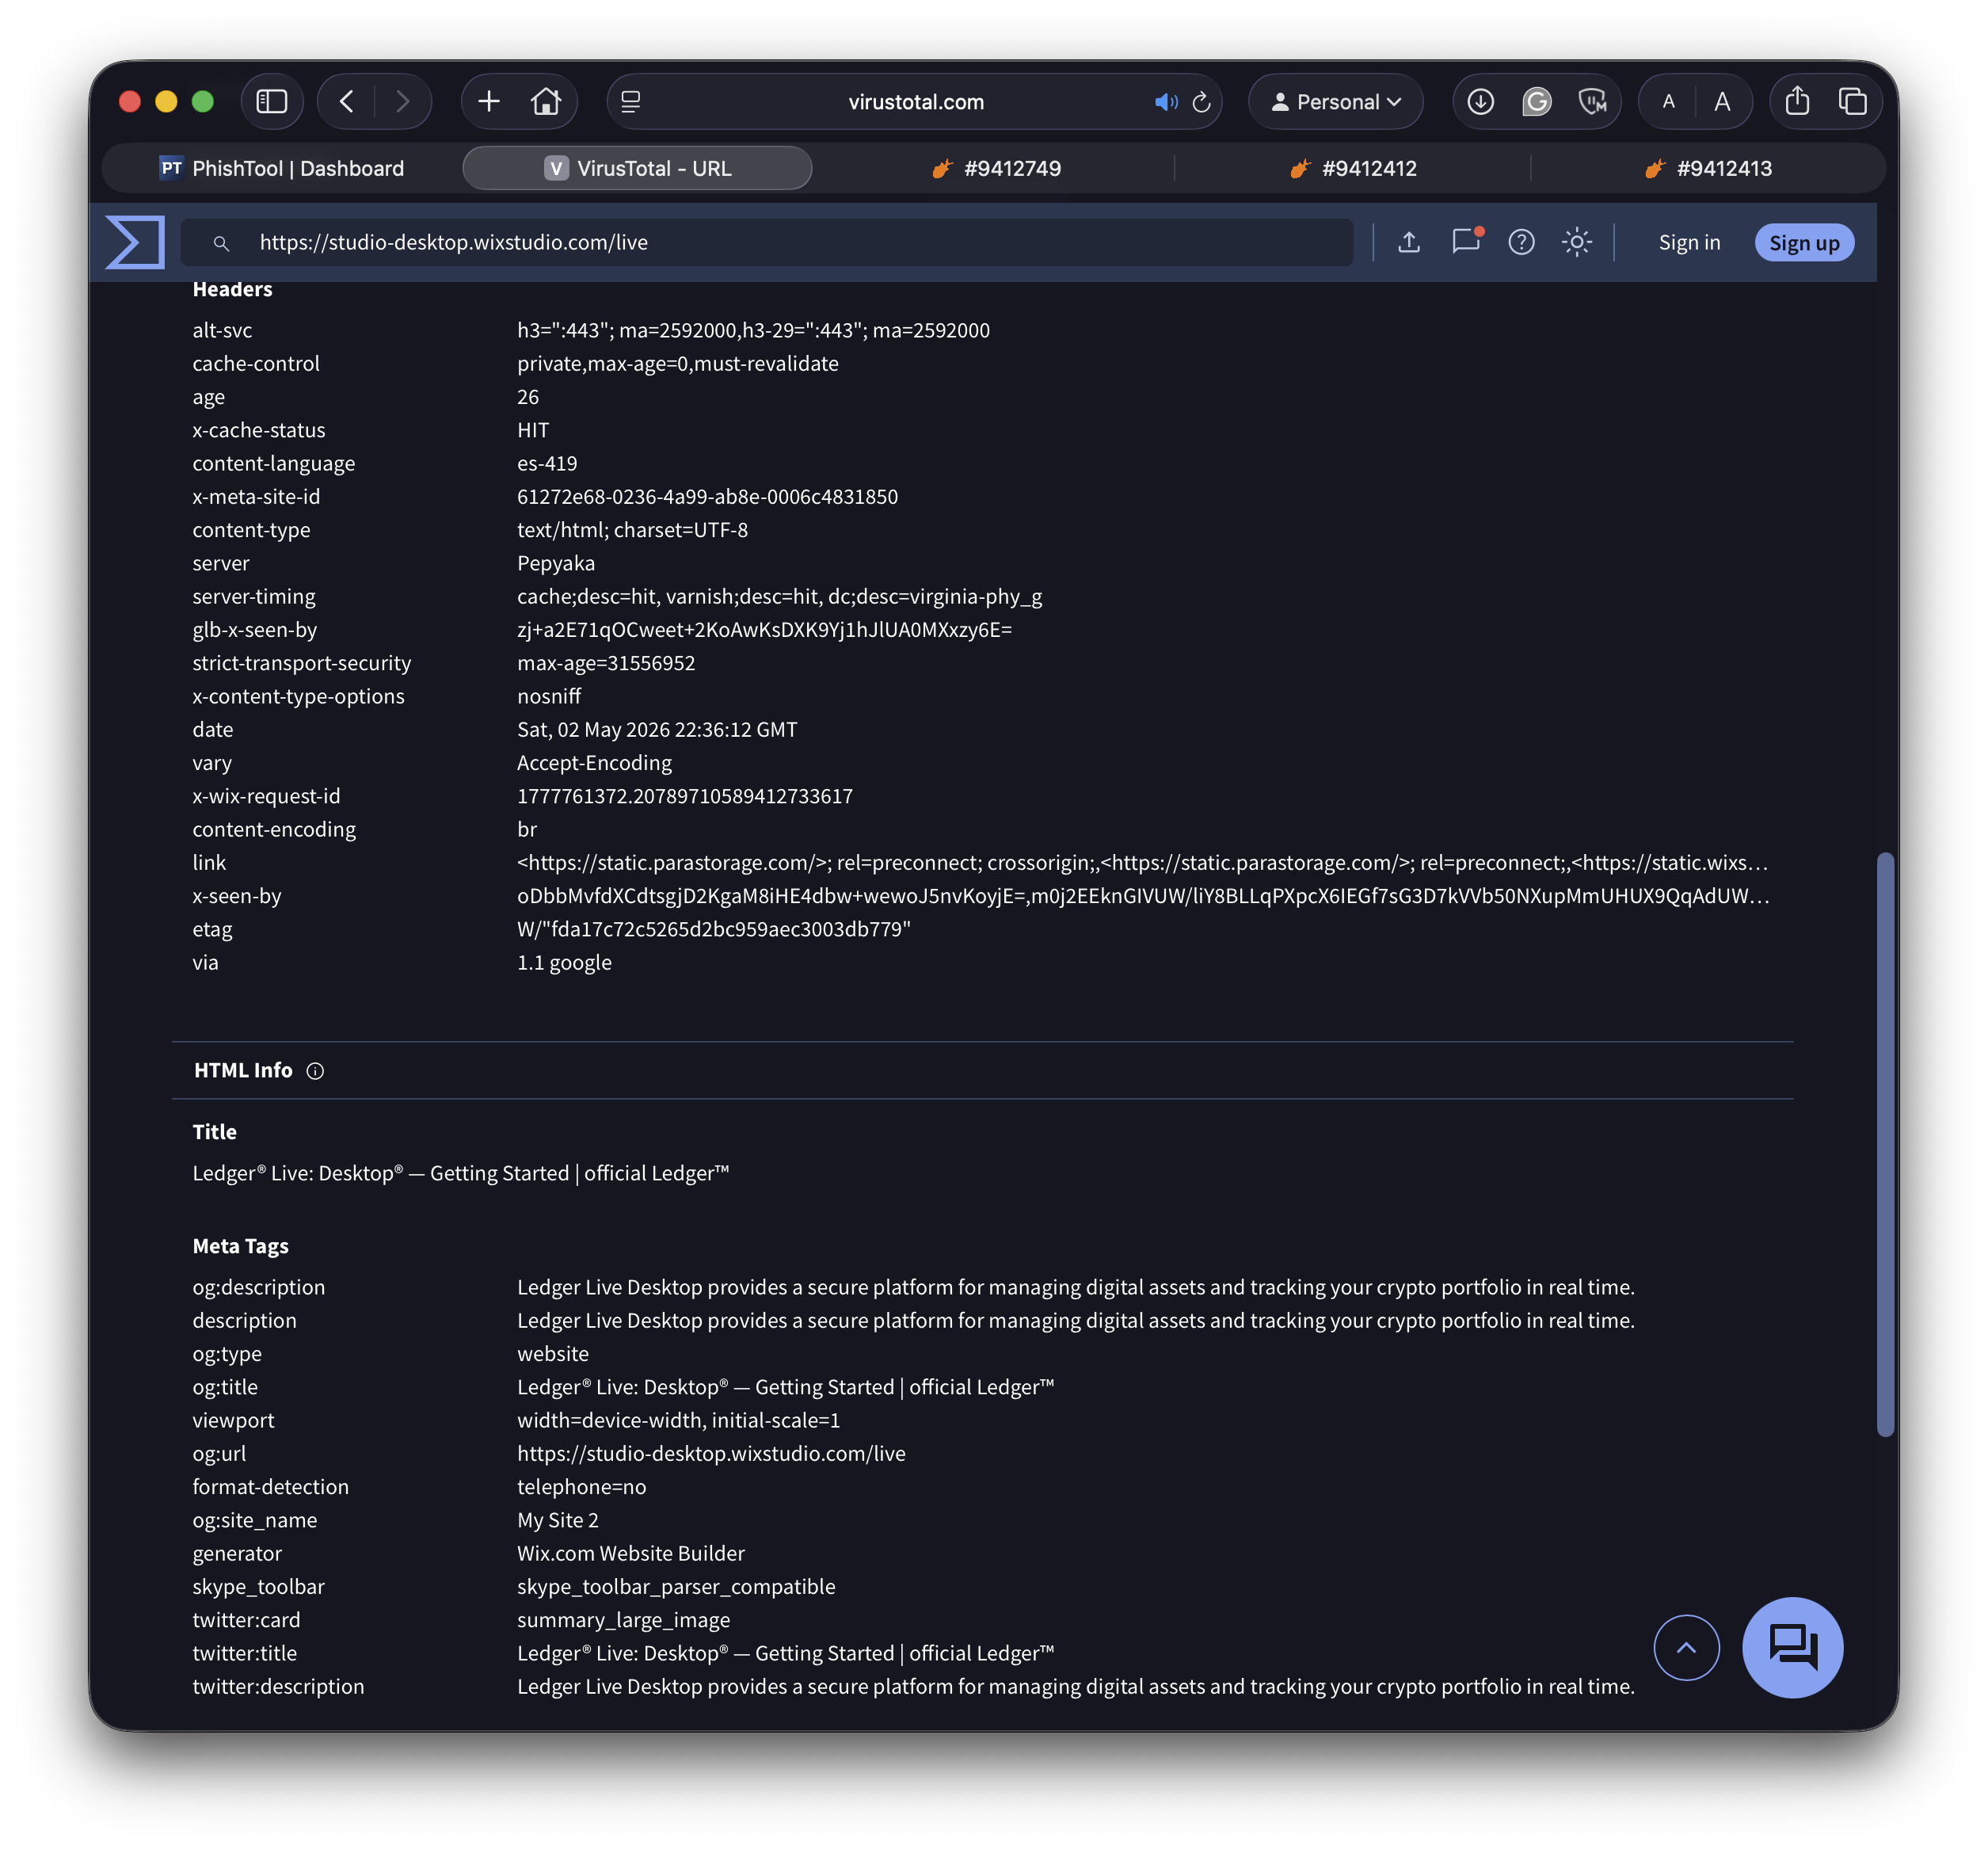Click the Sign up button
The height and width of the screenshot is (1849, 1988).
pos(1804,243)
